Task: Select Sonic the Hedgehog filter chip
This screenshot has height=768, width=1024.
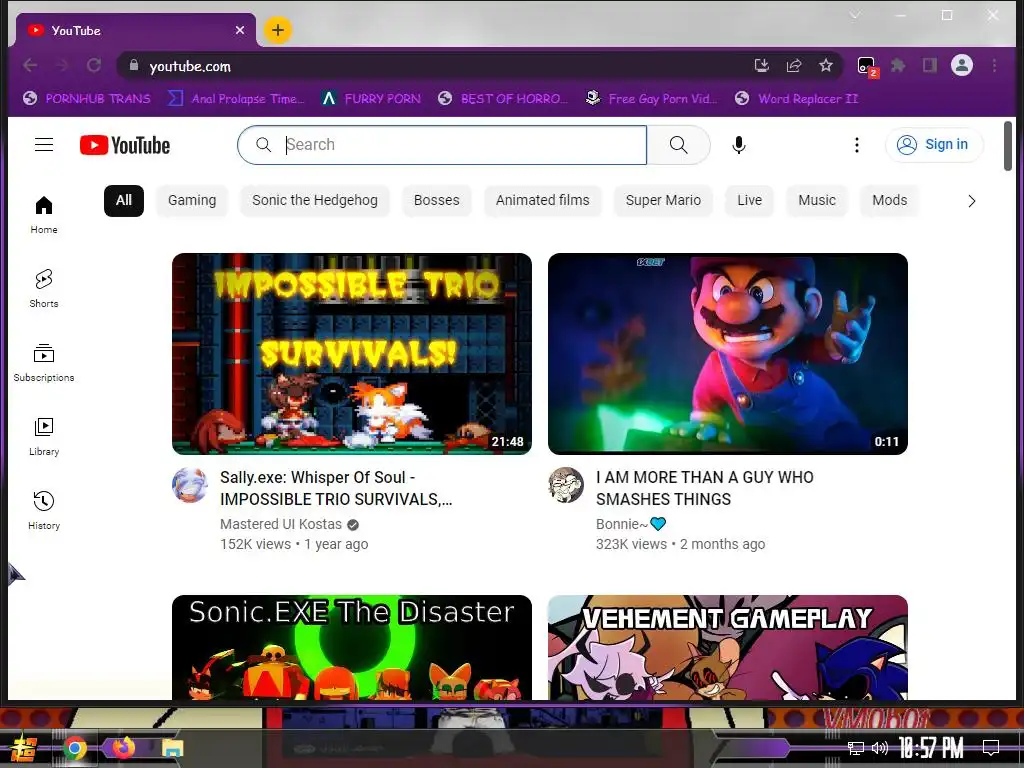Action: [x=315, y=200]
